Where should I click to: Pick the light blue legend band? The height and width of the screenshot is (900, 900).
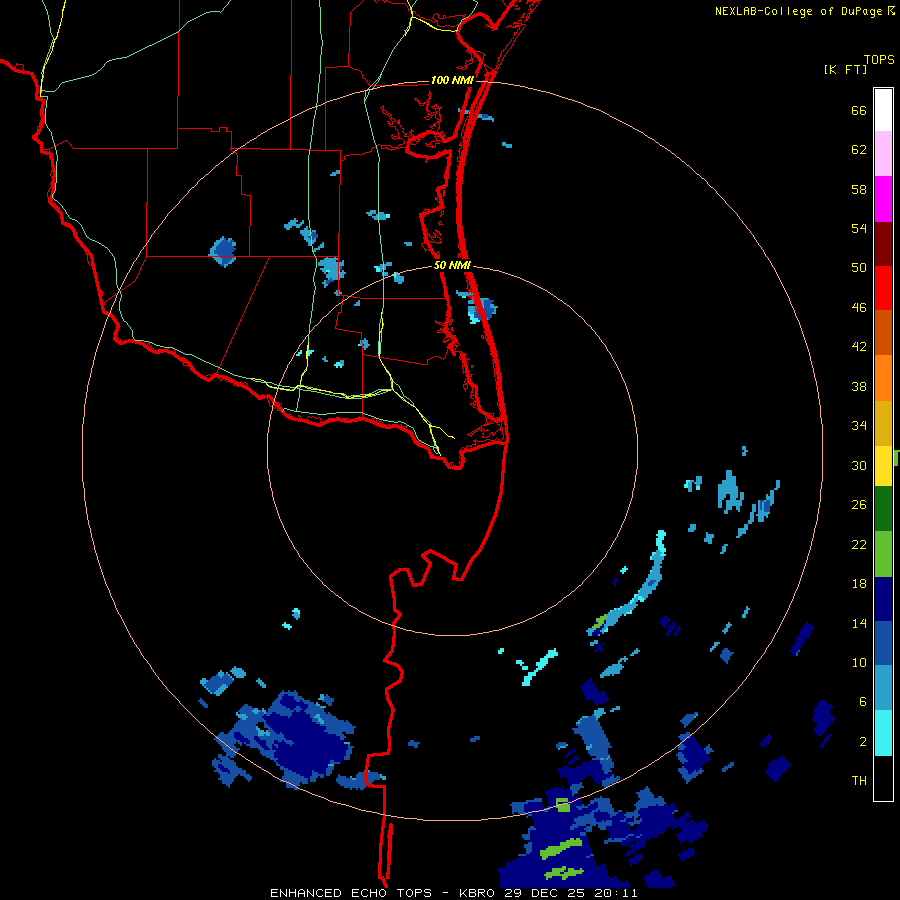883,688
